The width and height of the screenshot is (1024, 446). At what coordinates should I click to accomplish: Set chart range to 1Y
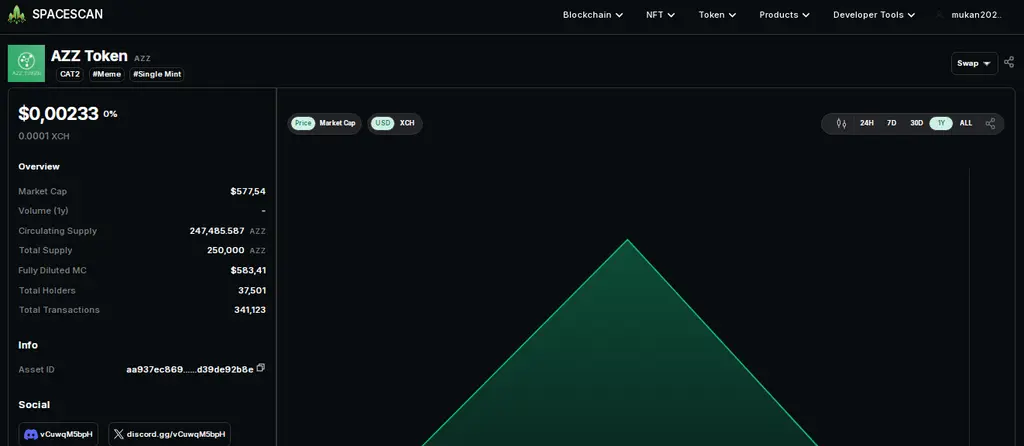point(941,123)
